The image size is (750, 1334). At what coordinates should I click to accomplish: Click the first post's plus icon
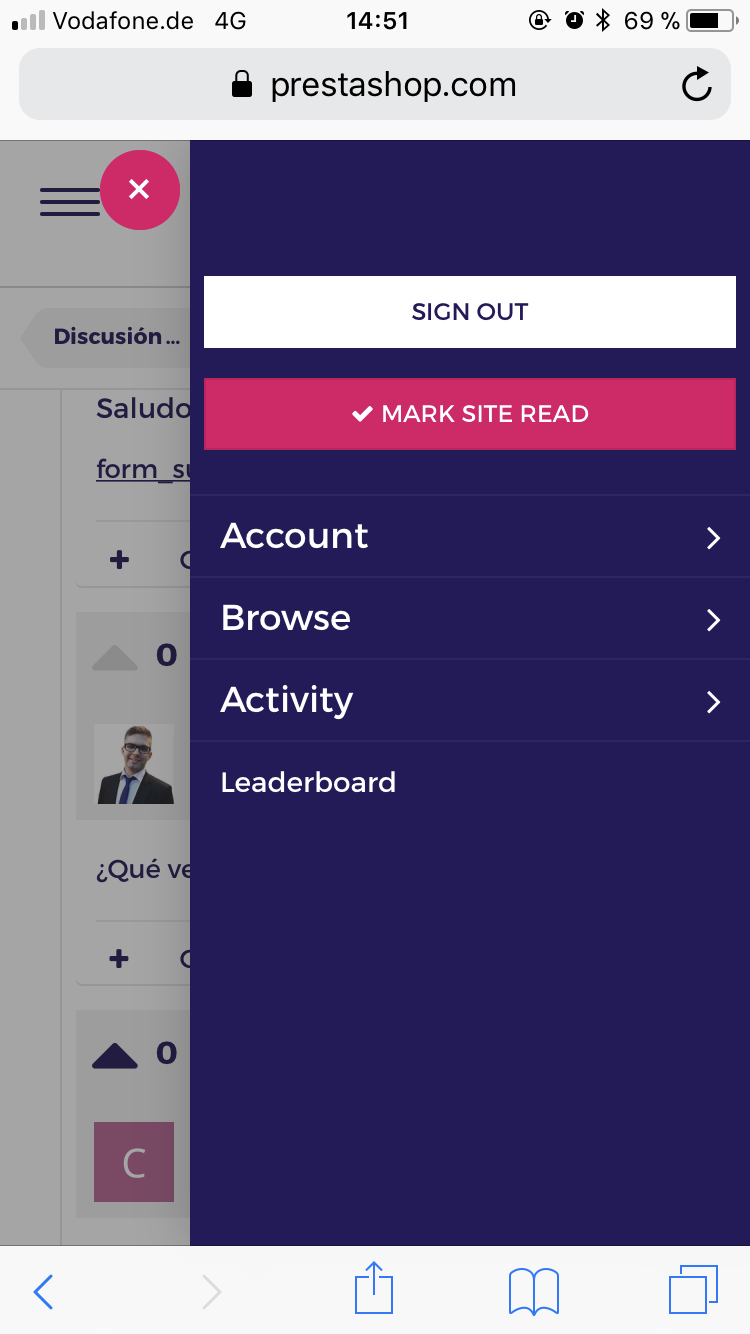pos(119,559)
